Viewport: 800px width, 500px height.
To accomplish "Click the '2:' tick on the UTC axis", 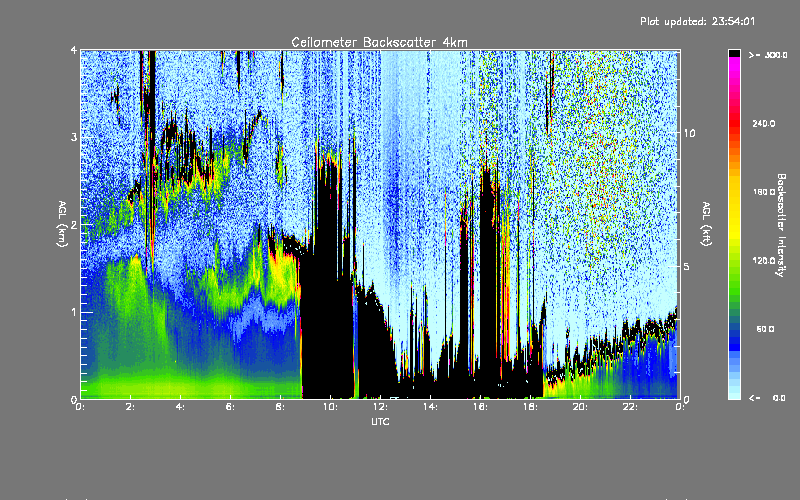I will tap(130, 407).
